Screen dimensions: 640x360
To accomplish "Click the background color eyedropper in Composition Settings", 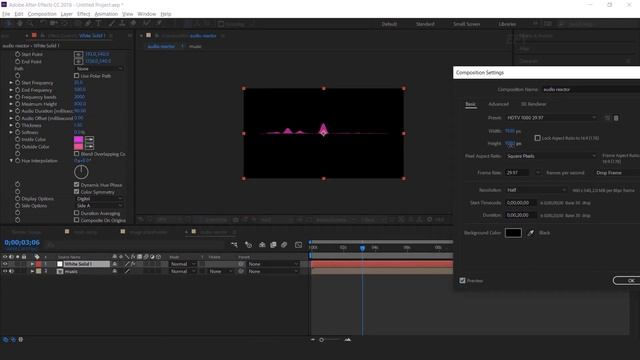I will pyautogui.click(x=531, y=233).
